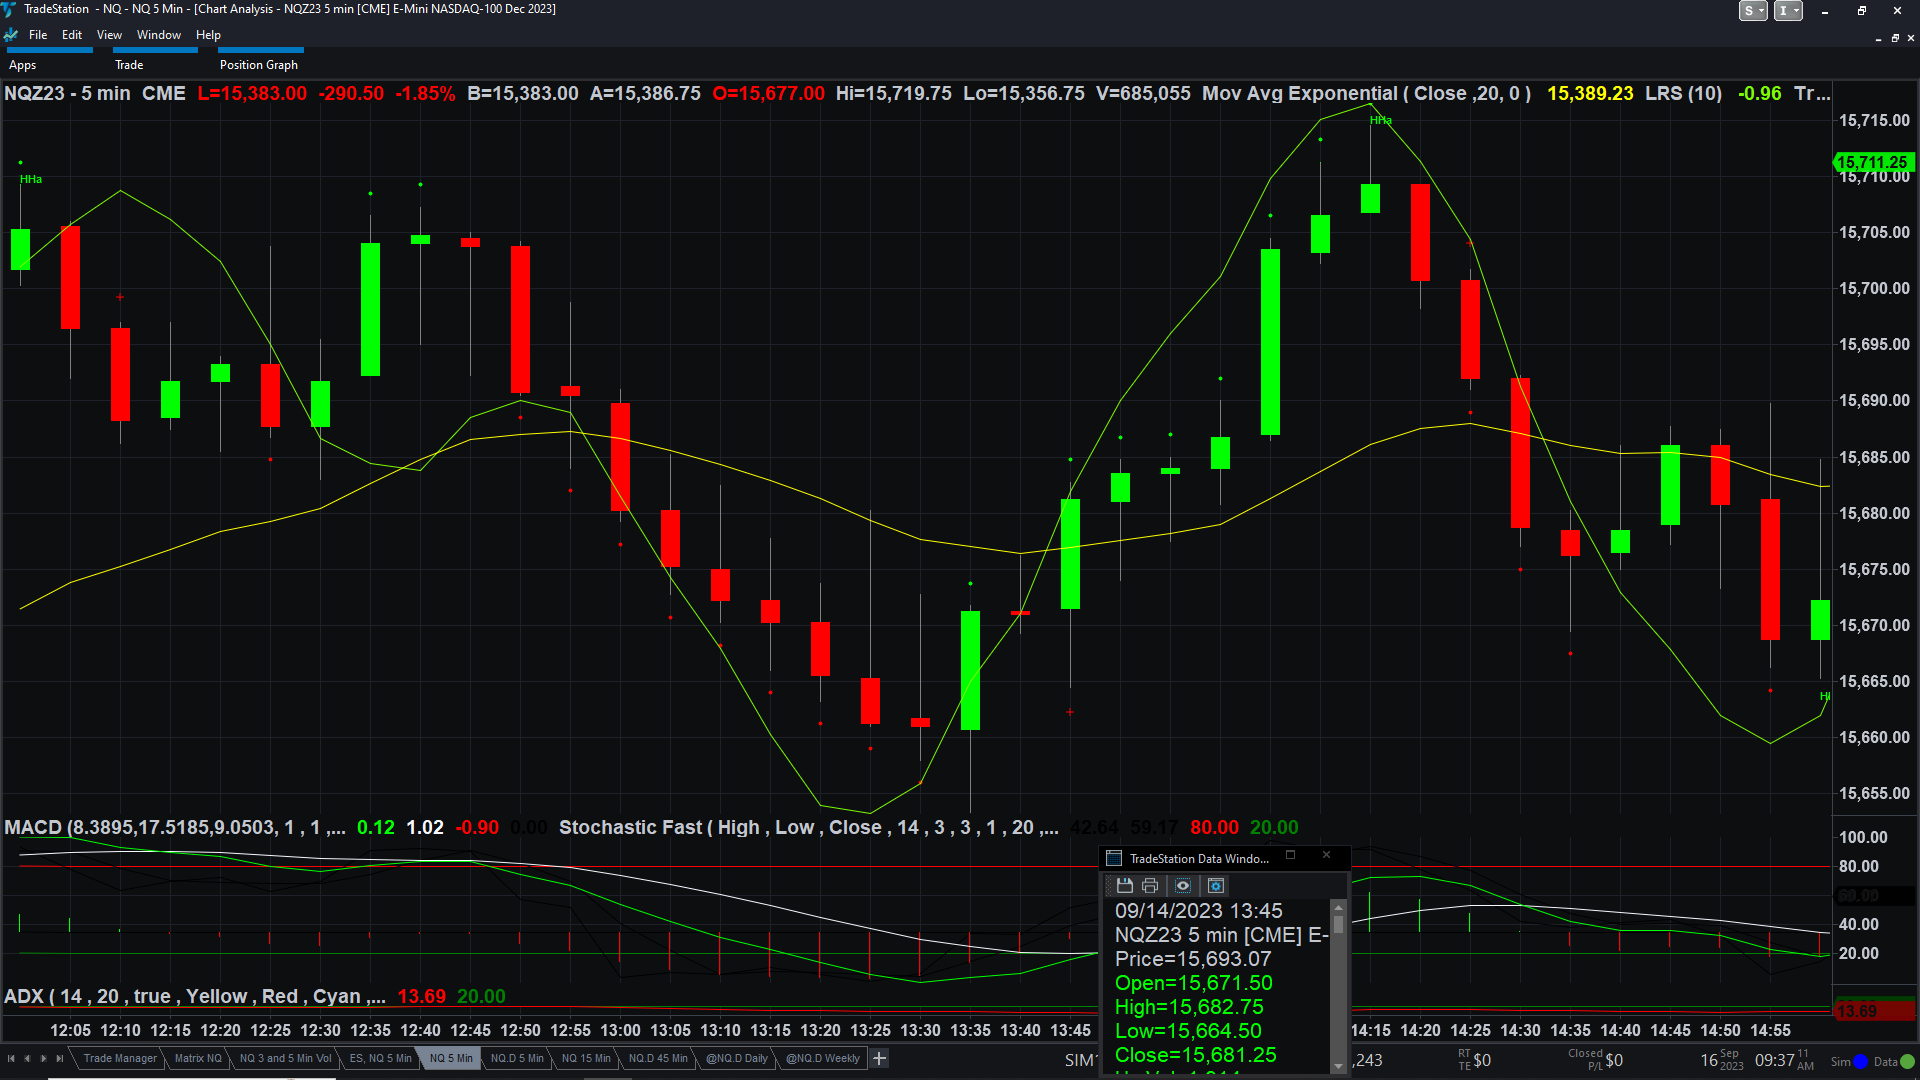This screenshot has width=1920, height=1080.
Task: Click the 15,700.00 price axis label
Action: [1874, 288]
